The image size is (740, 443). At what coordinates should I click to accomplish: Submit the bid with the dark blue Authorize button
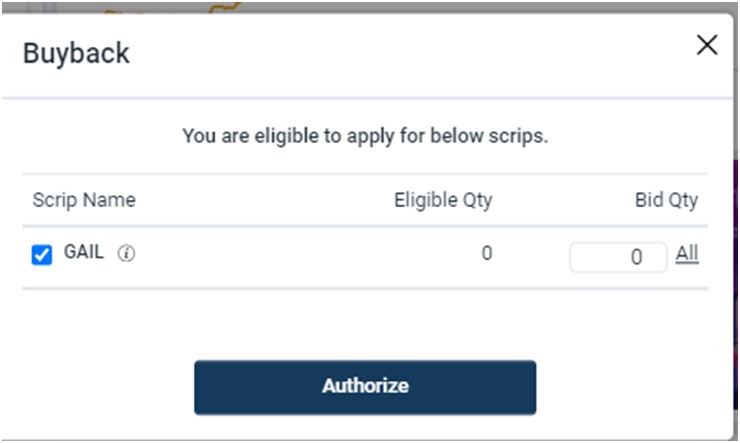365,387
